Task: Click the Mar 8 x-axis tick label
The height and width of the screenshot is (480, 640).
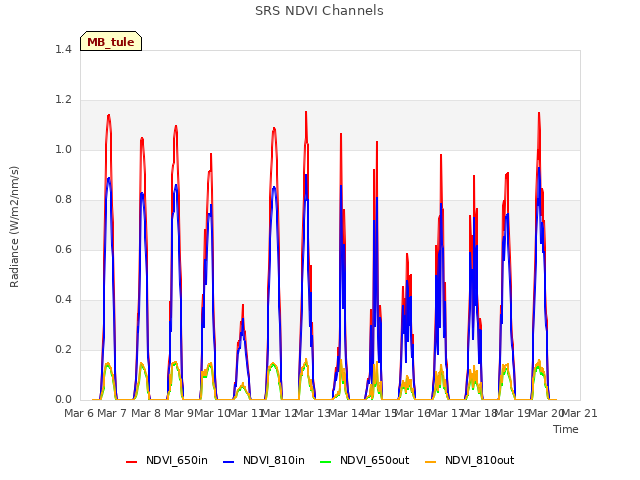Action: point(146,413)
